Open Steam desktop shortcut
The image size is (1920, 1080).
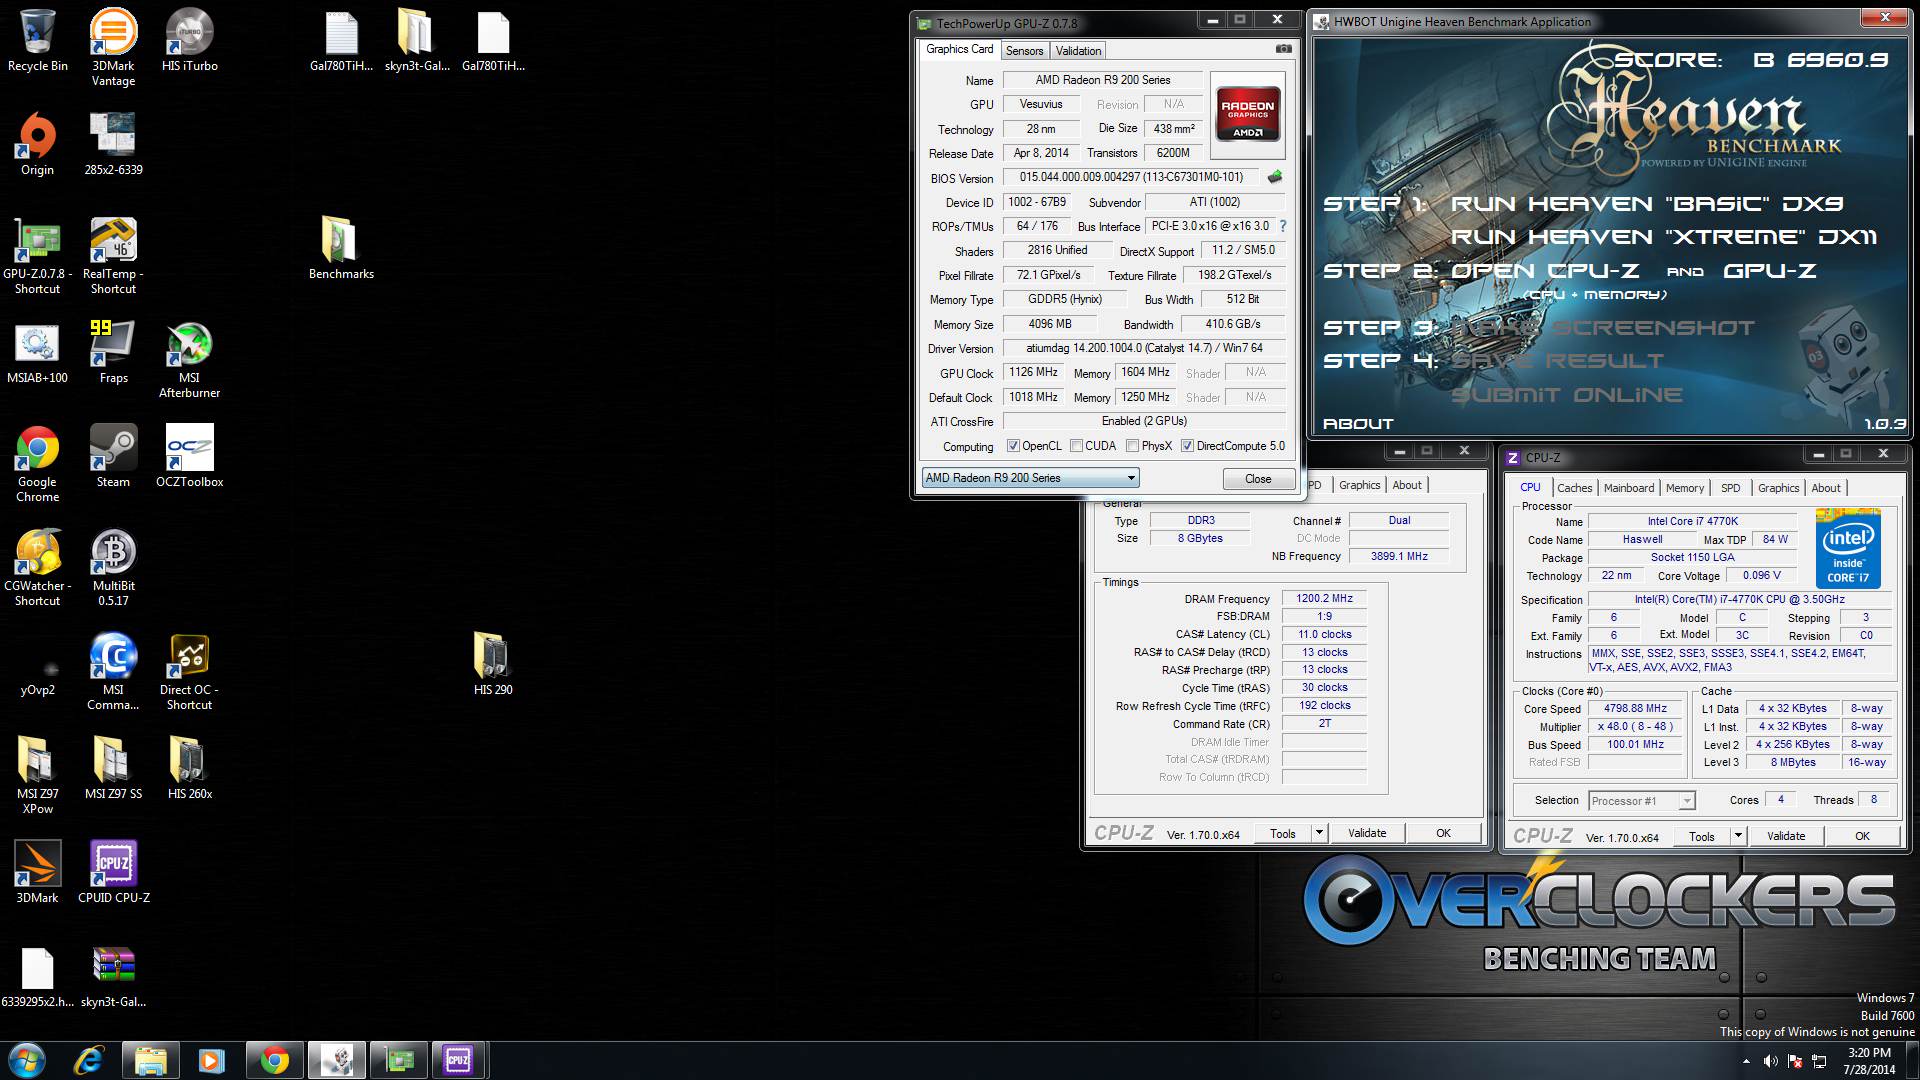(x=113, y=456)
